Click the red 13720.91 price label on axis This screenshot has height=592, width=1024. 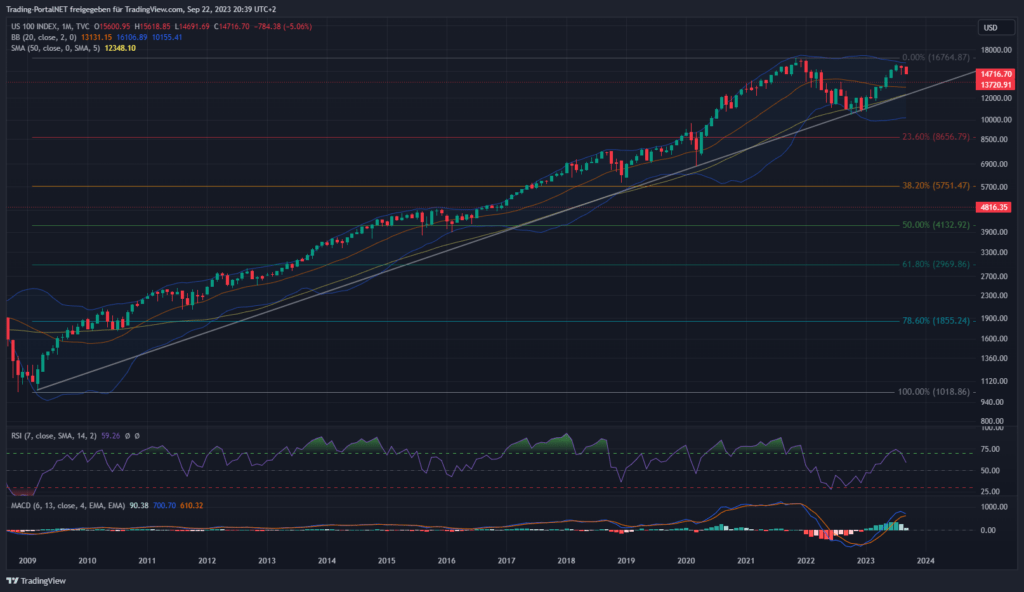(x=995, y=85)
